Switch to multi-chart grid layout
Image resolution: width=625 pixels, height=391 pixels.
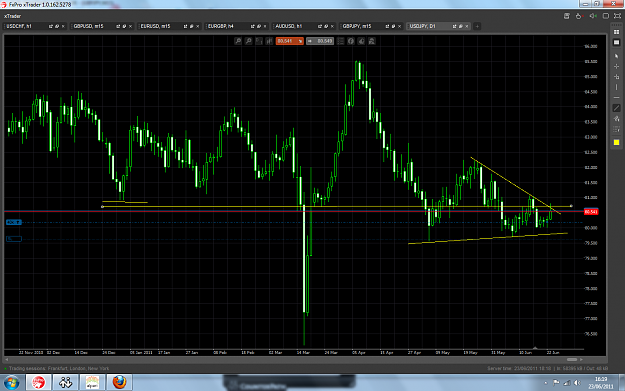(617, 32)
